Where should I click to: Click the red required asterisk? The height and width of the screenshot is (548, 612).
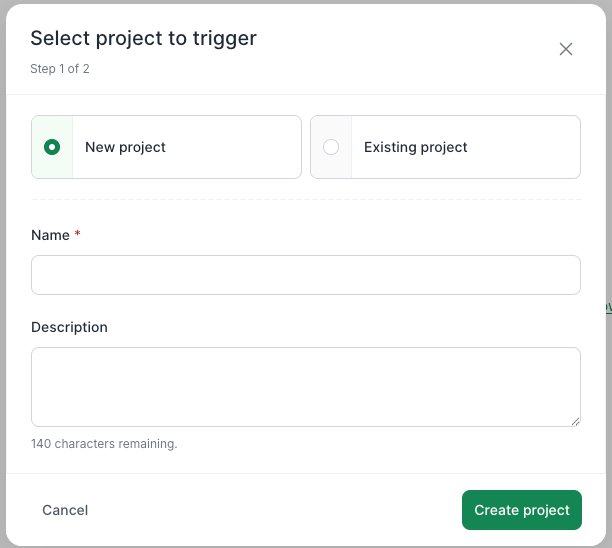click(78, 235)
